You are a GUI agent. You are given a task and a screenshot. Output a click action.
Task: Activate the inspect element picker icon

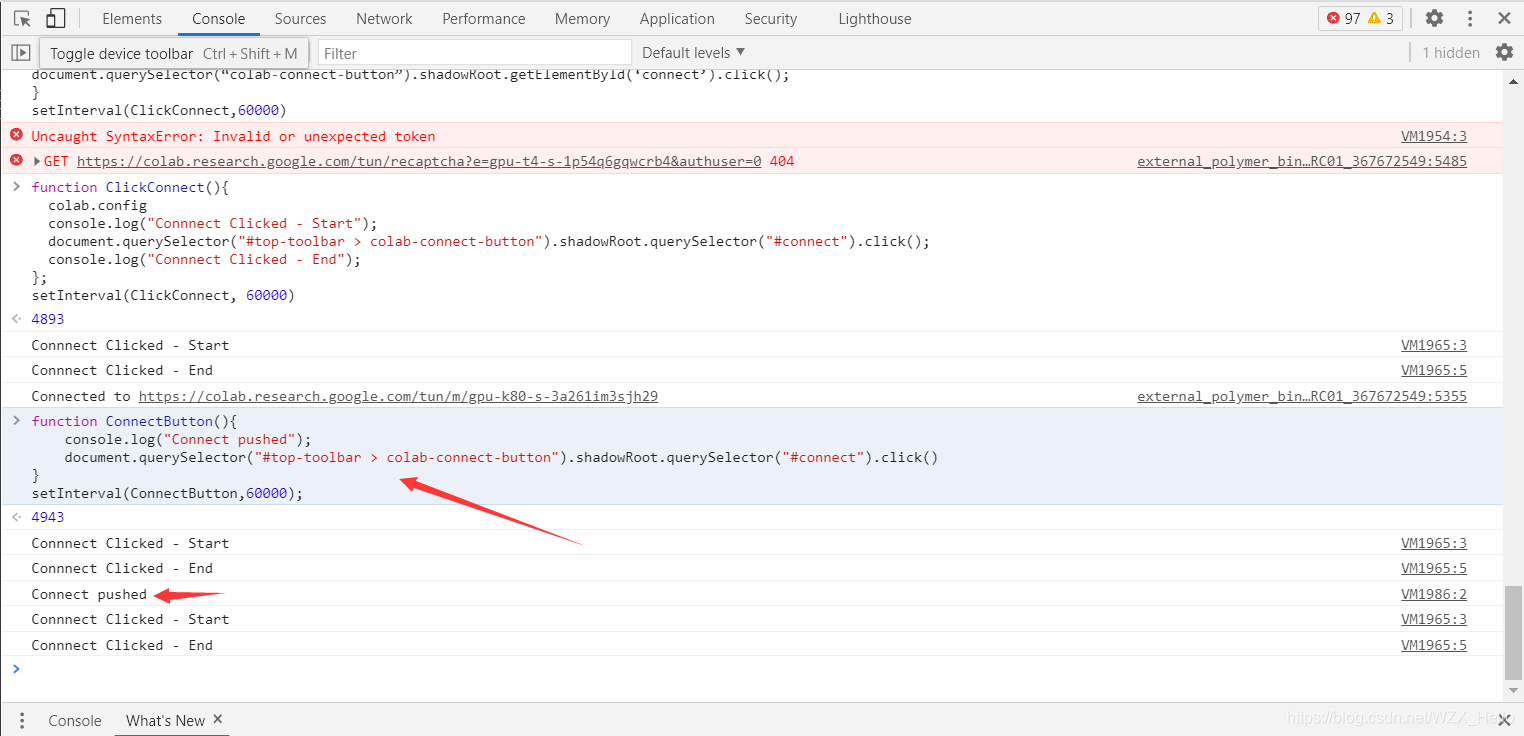coord(22,18)
